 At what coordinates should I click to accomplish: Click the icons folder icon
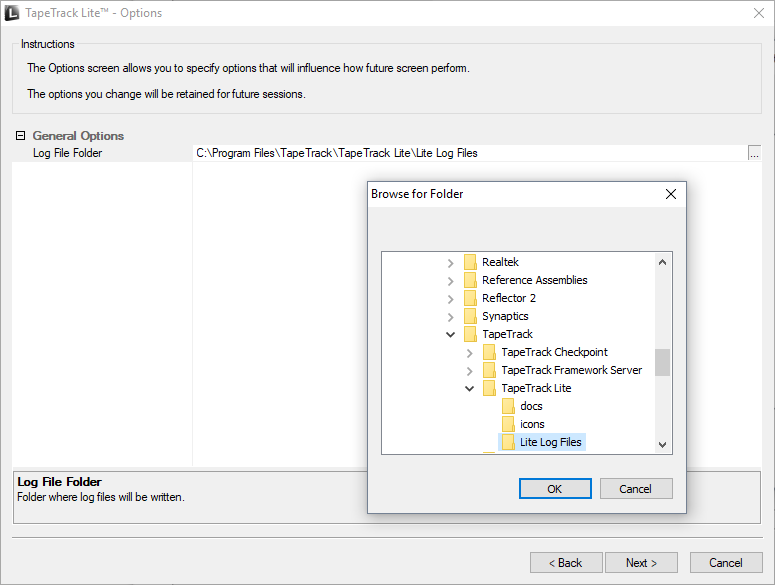(508, 424)
